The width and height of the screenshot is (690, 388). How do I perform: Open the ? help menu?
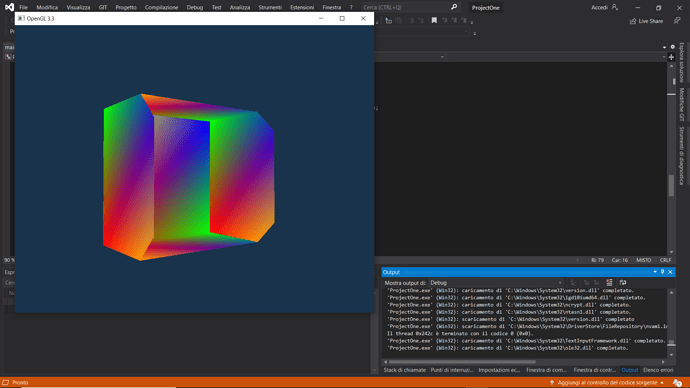click(x=351, y=7)
